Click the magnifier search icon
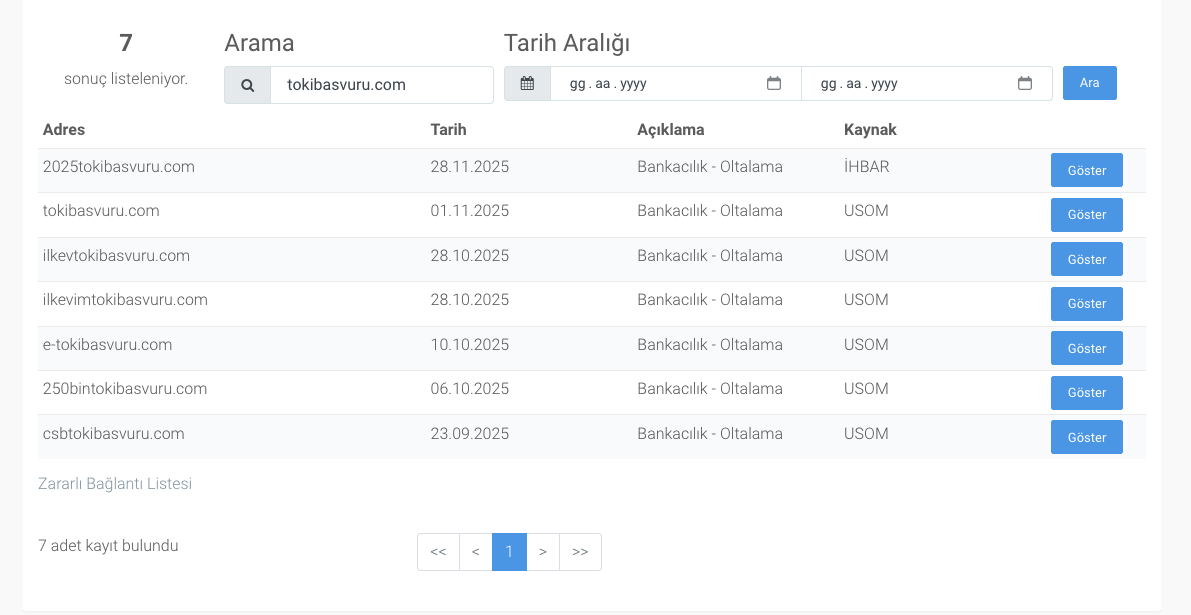 point(248,85)
